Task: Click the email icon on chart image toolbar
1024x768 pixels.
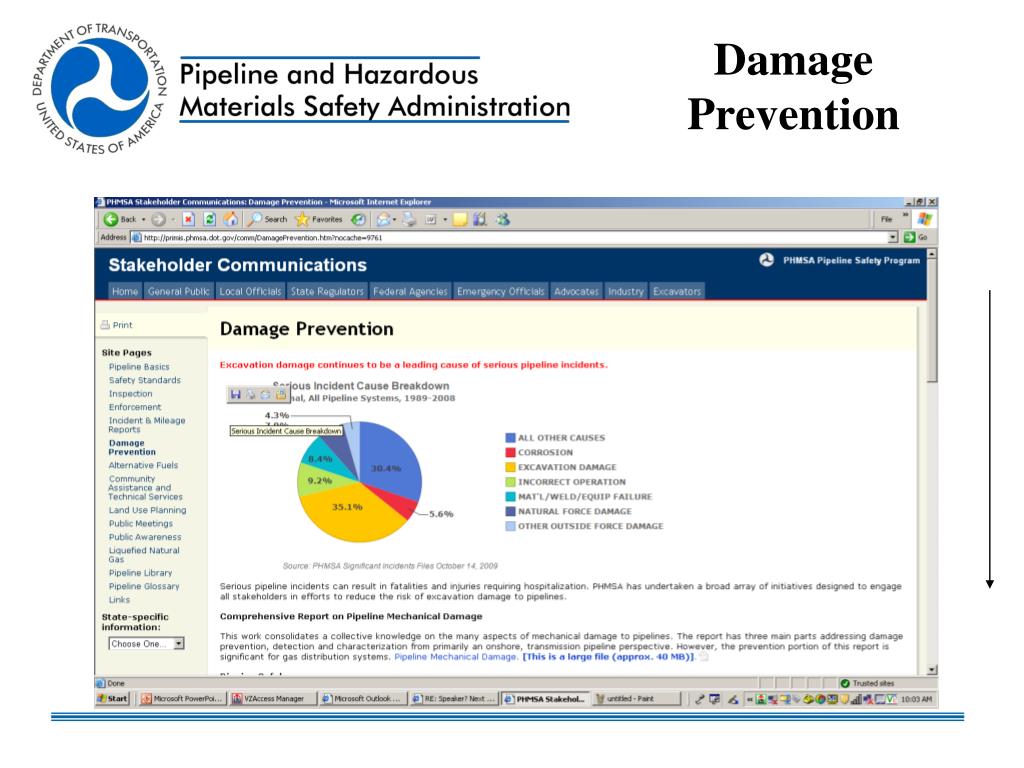Action: [266, 394]
